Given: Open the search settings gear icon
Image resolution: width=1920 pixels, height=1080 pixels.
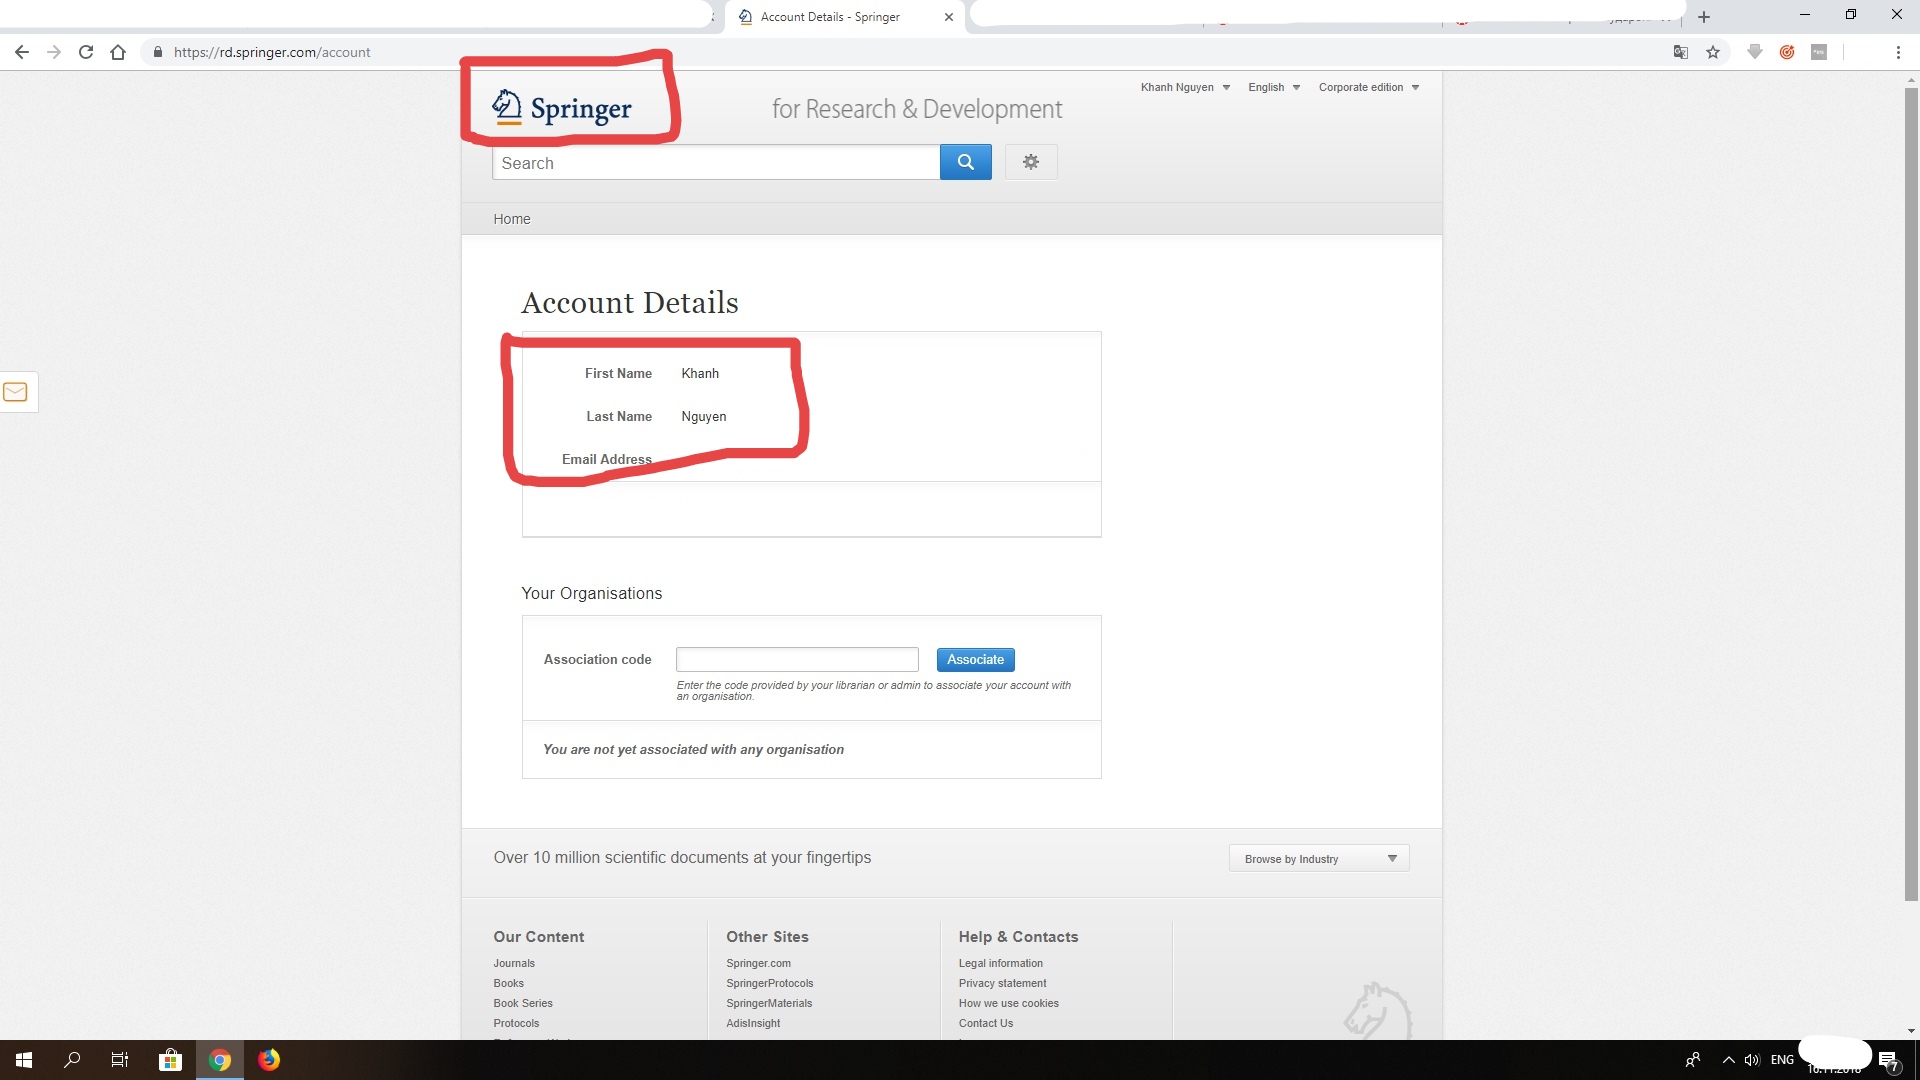Looking at the screenshot, I should 1031,162.
